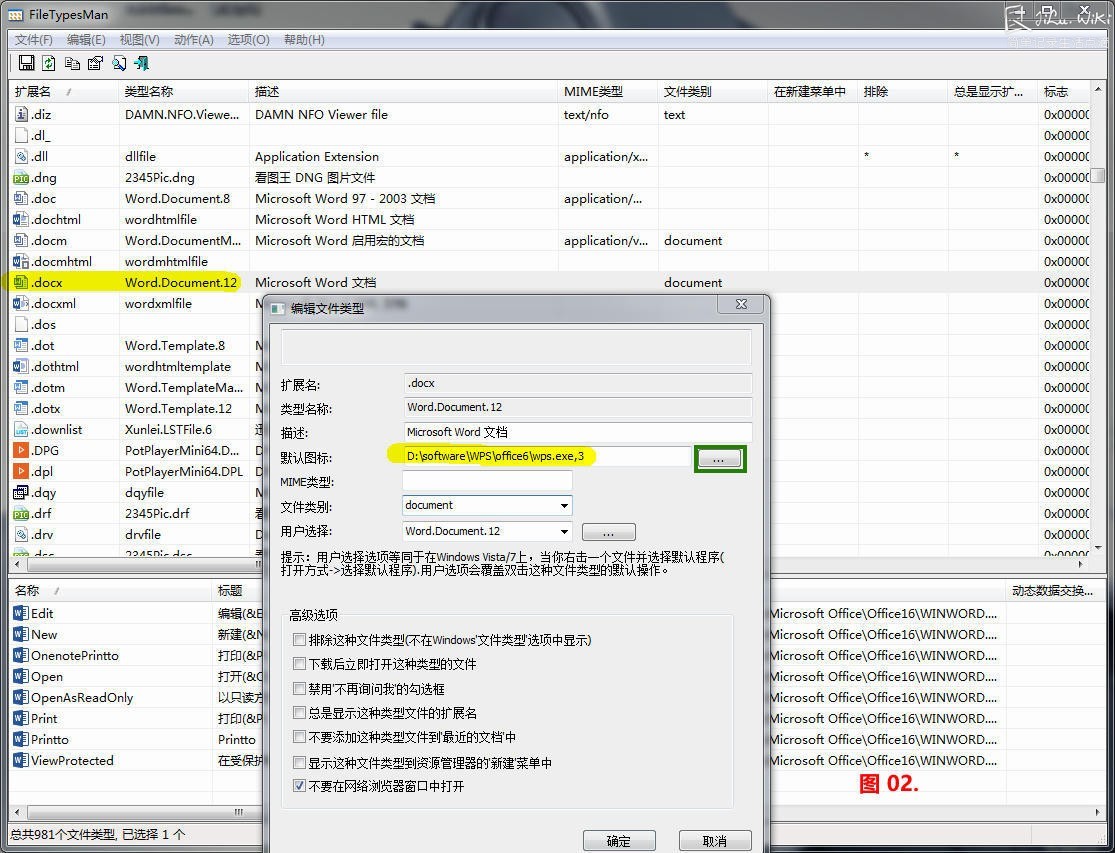Click the OnenotePrintto action icon

point(21,655)
